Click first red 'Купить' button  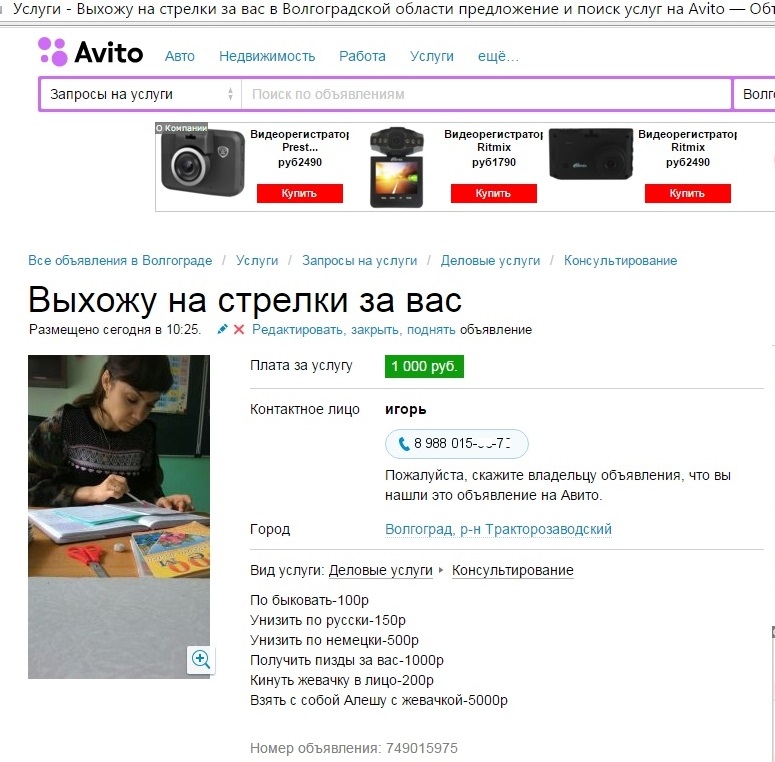click(x=300, y=193)
